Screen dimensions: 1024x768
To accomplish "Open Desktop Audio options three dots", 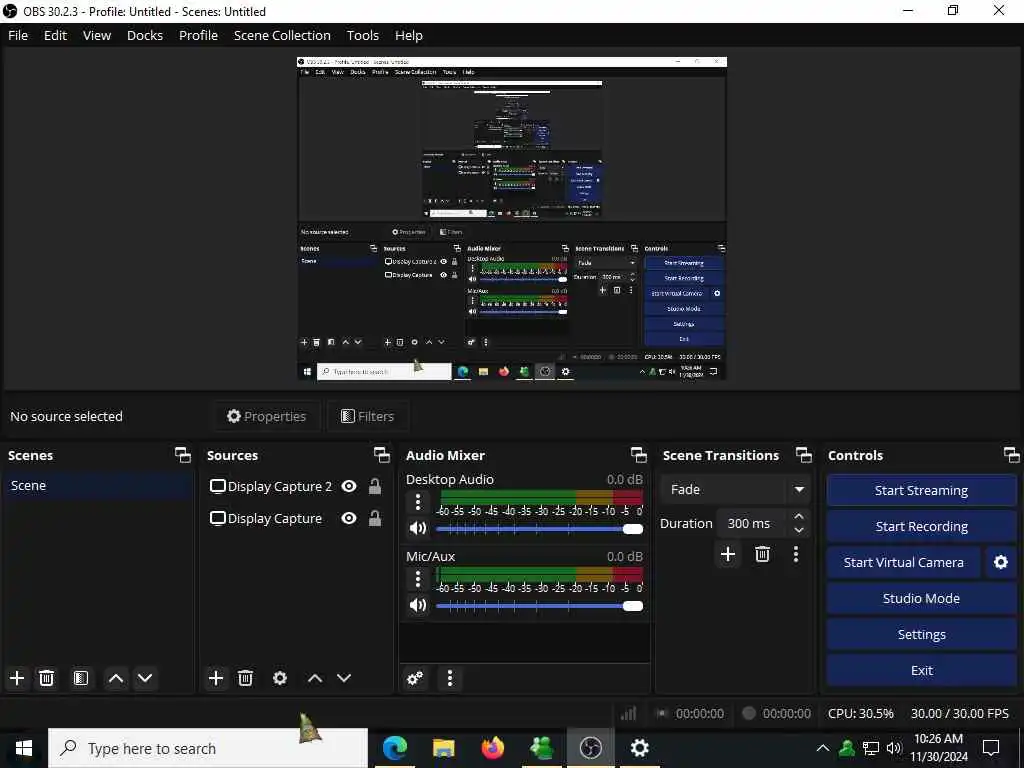I will point(418,502).
